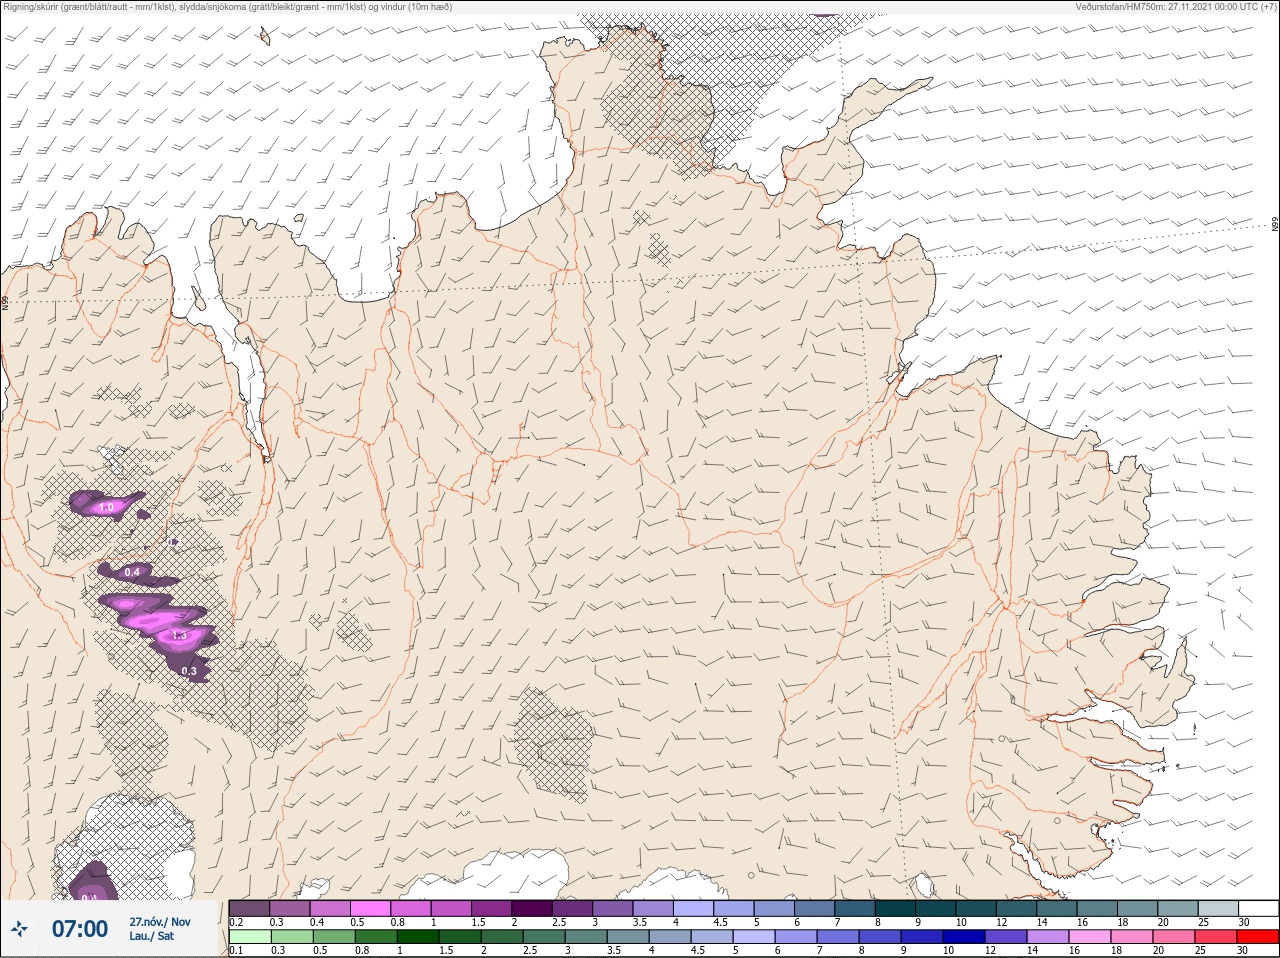Click the 1.3 precipitation contour label

coord(180,635)
